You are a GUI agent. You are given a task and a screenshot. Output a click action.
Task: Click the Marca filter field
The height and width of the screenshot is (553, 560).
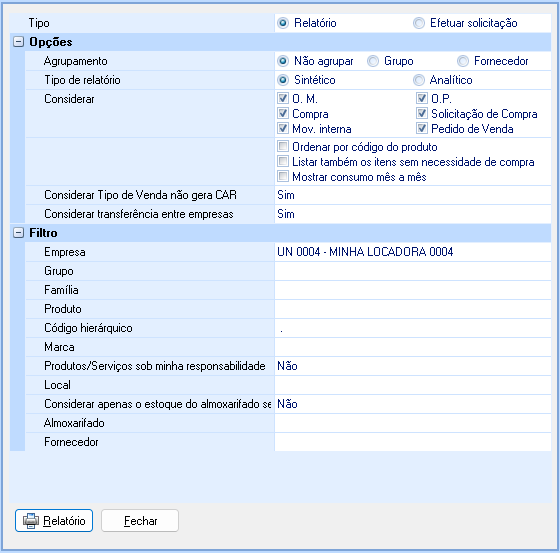coord(413,347)
